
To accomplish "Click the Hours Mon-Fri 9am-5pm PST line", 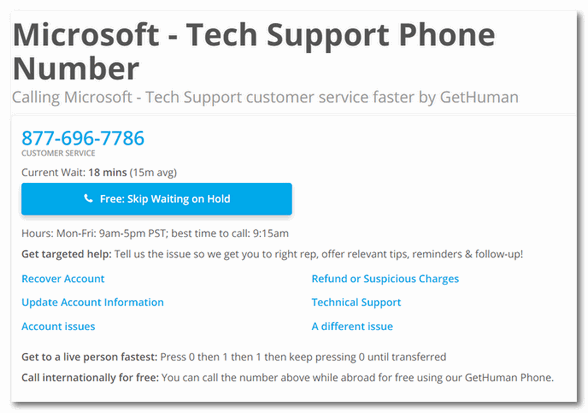I will coord(93,233).
